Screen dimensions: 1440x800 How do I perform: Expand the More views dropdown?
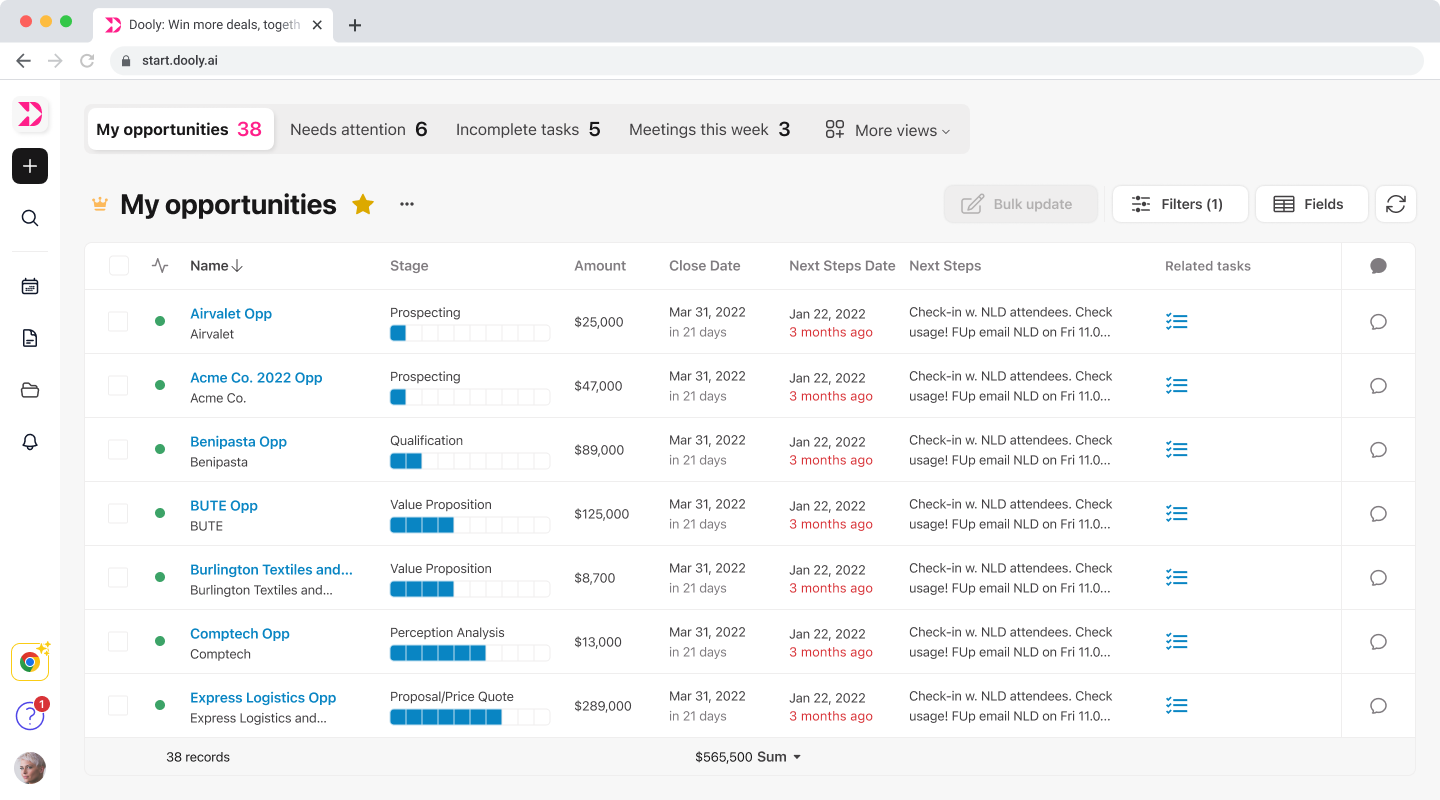(x=888, y=130)
